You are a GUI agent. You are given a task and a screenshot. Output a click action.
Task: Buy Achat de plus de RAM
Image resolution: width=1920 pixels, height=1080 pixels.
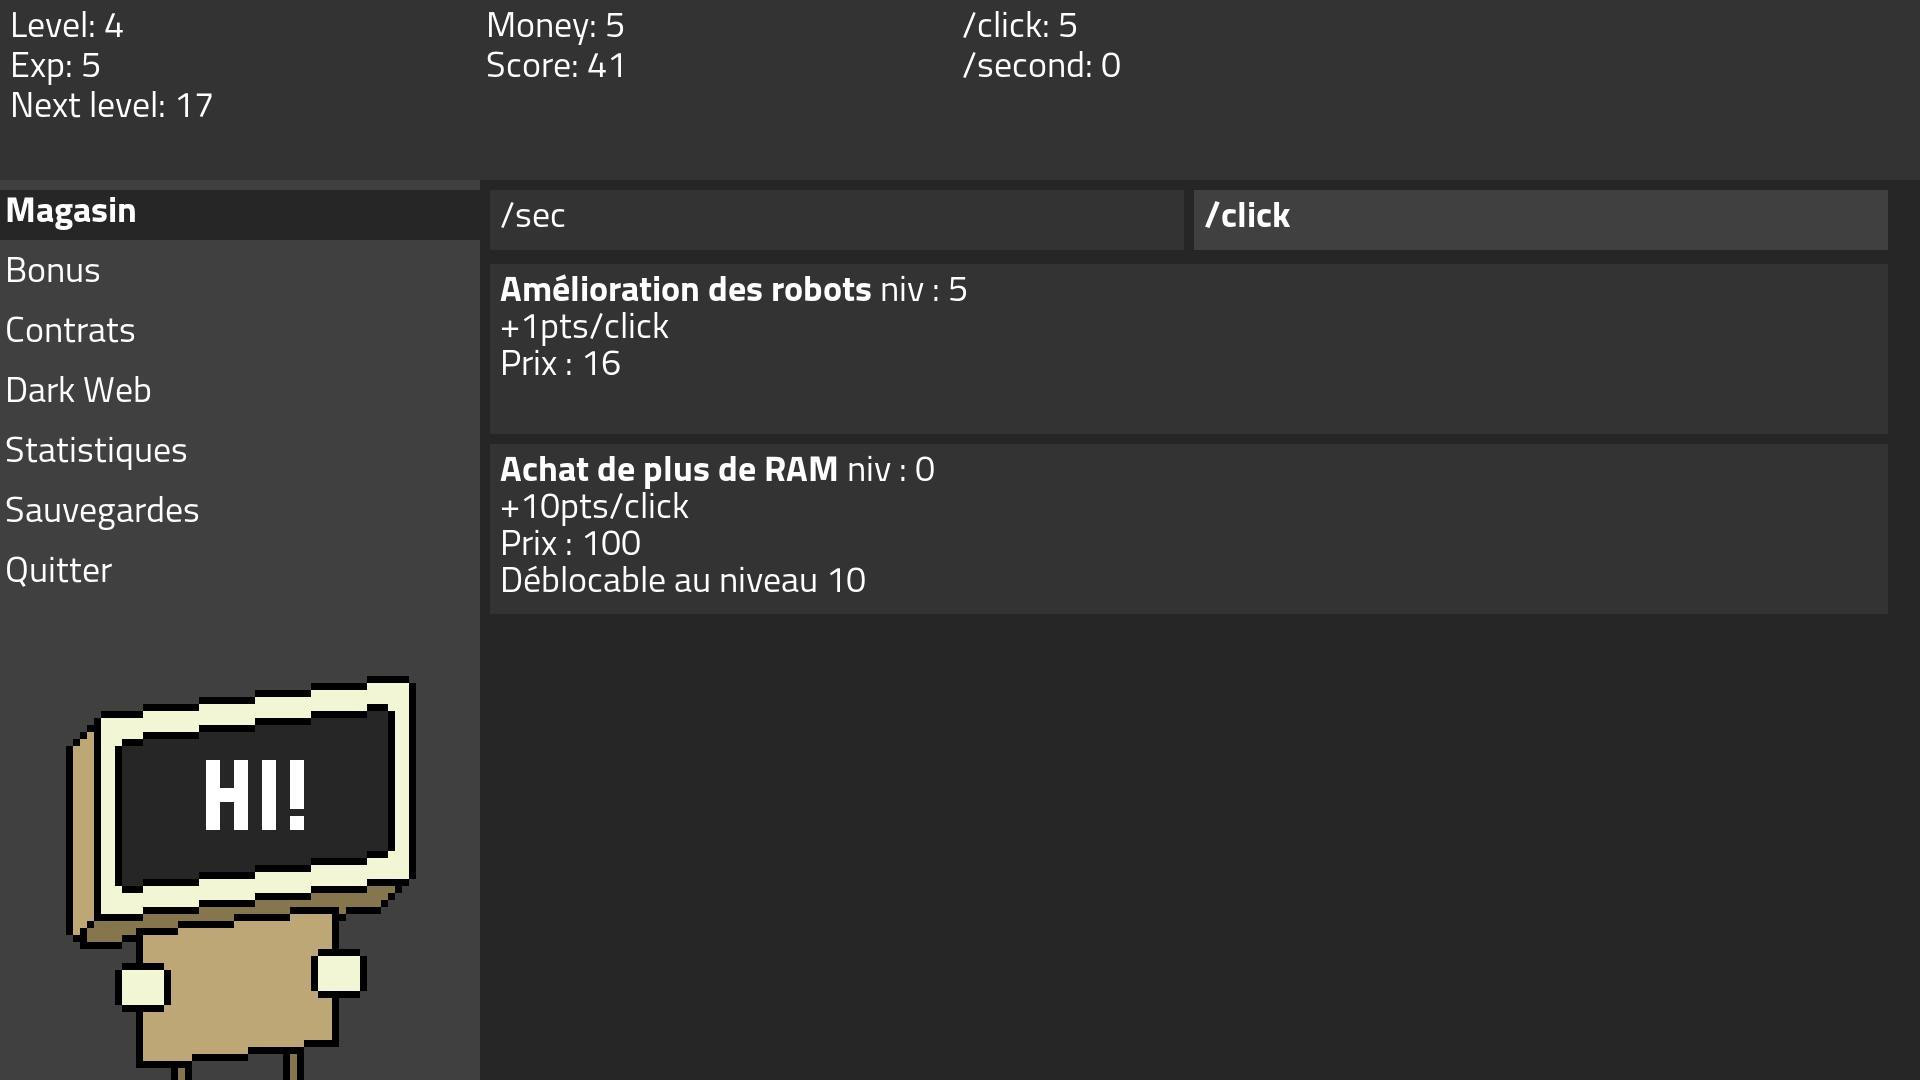[x=1189, y=529]
